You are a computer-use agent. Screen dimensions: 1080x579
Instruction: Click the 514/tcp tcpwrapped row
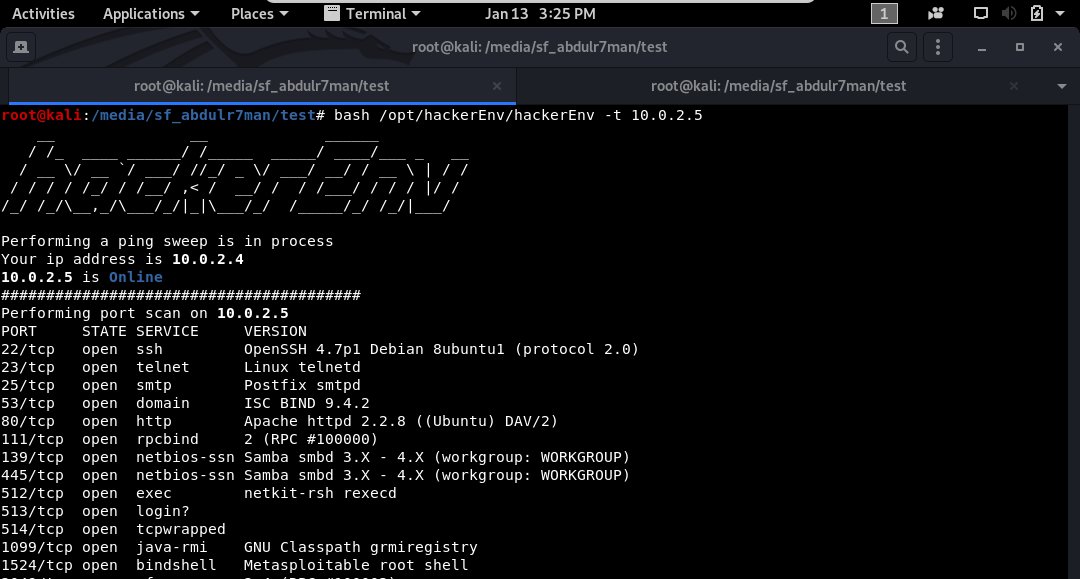coord(113,529)
